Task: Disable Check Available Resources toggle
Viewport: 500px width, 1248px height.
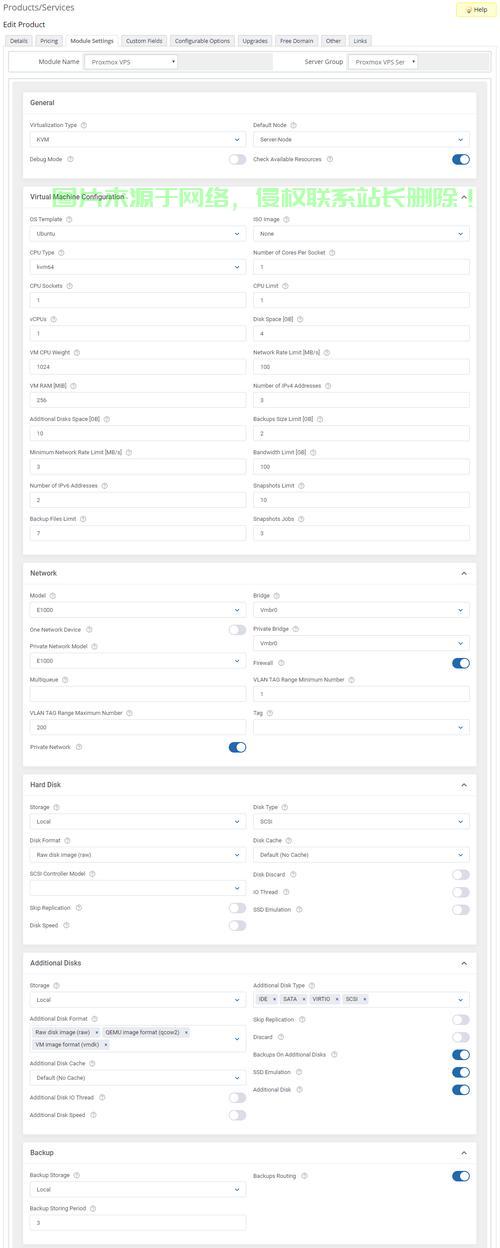Action: coord(461,159)
